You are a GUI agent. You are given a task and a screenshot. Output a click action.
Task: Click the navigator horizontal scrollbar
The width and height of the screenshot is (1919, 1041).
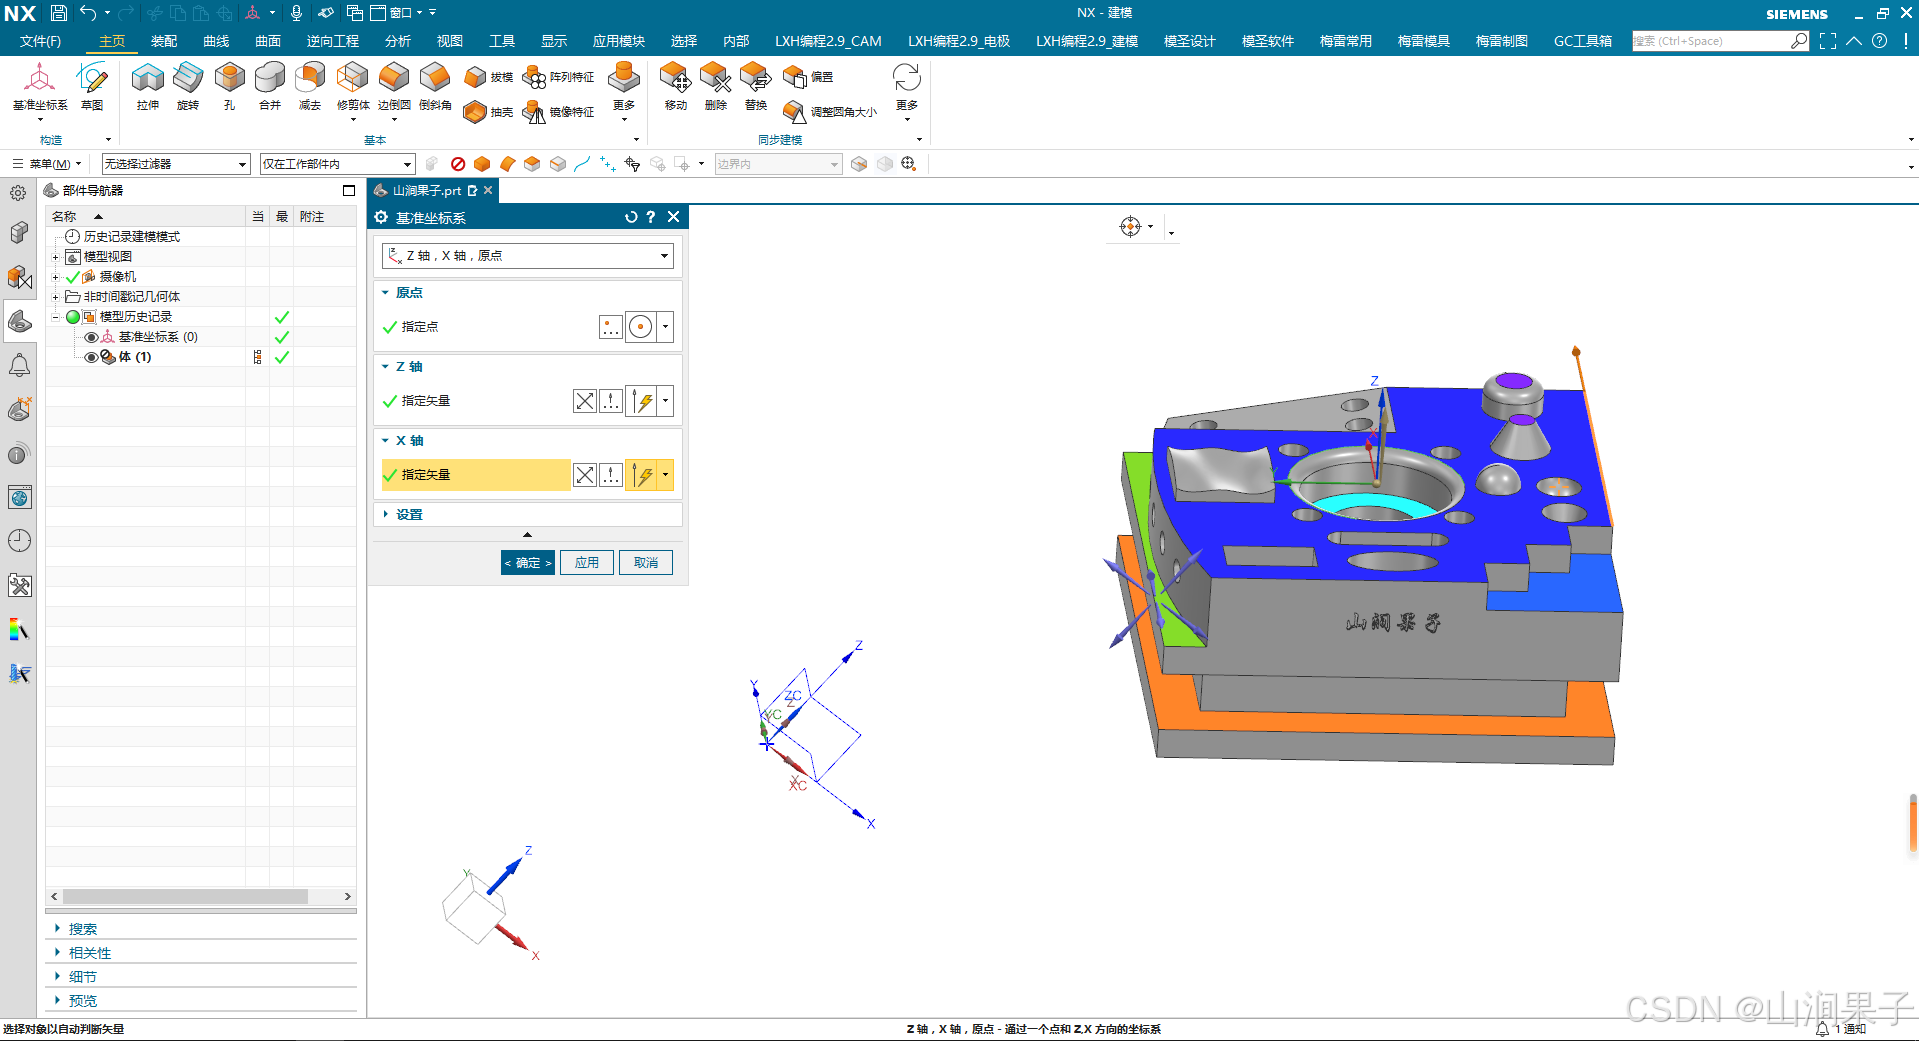pyautogui.click(x=186, y=897)
